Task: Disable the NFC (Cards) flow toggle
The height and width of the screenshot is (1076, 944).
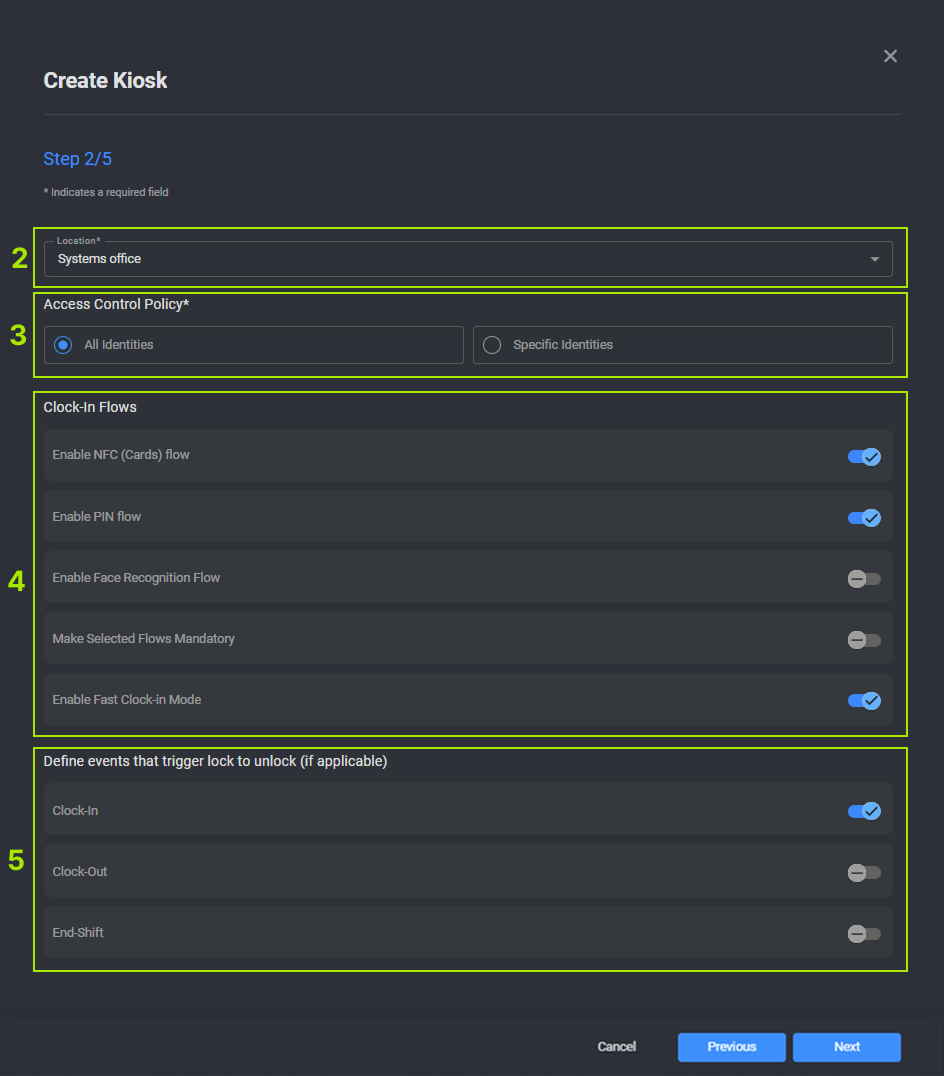Action: (864, 456)
